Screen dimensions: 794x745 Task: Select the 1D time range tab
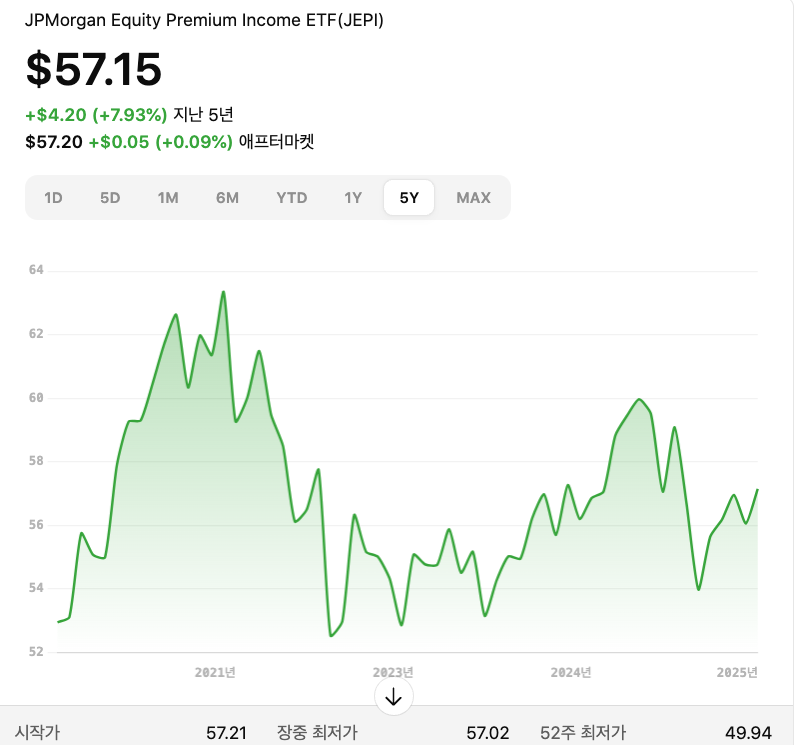pyautogui.click(x=53, y=198)
